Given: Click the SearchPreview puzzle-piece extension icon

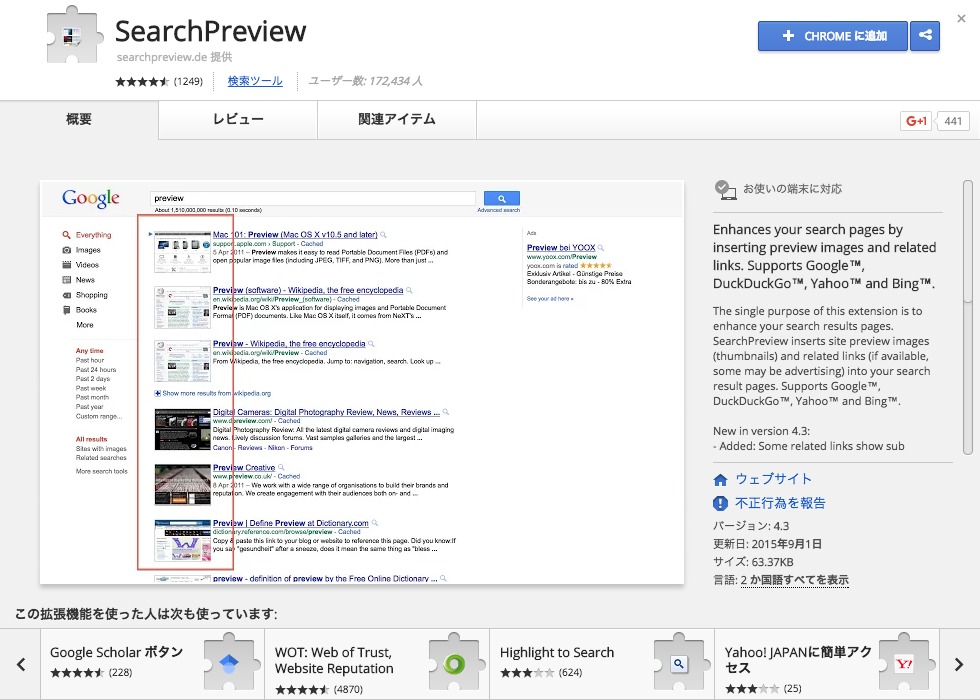Looking at the screenshot, I should coord(74,36).
